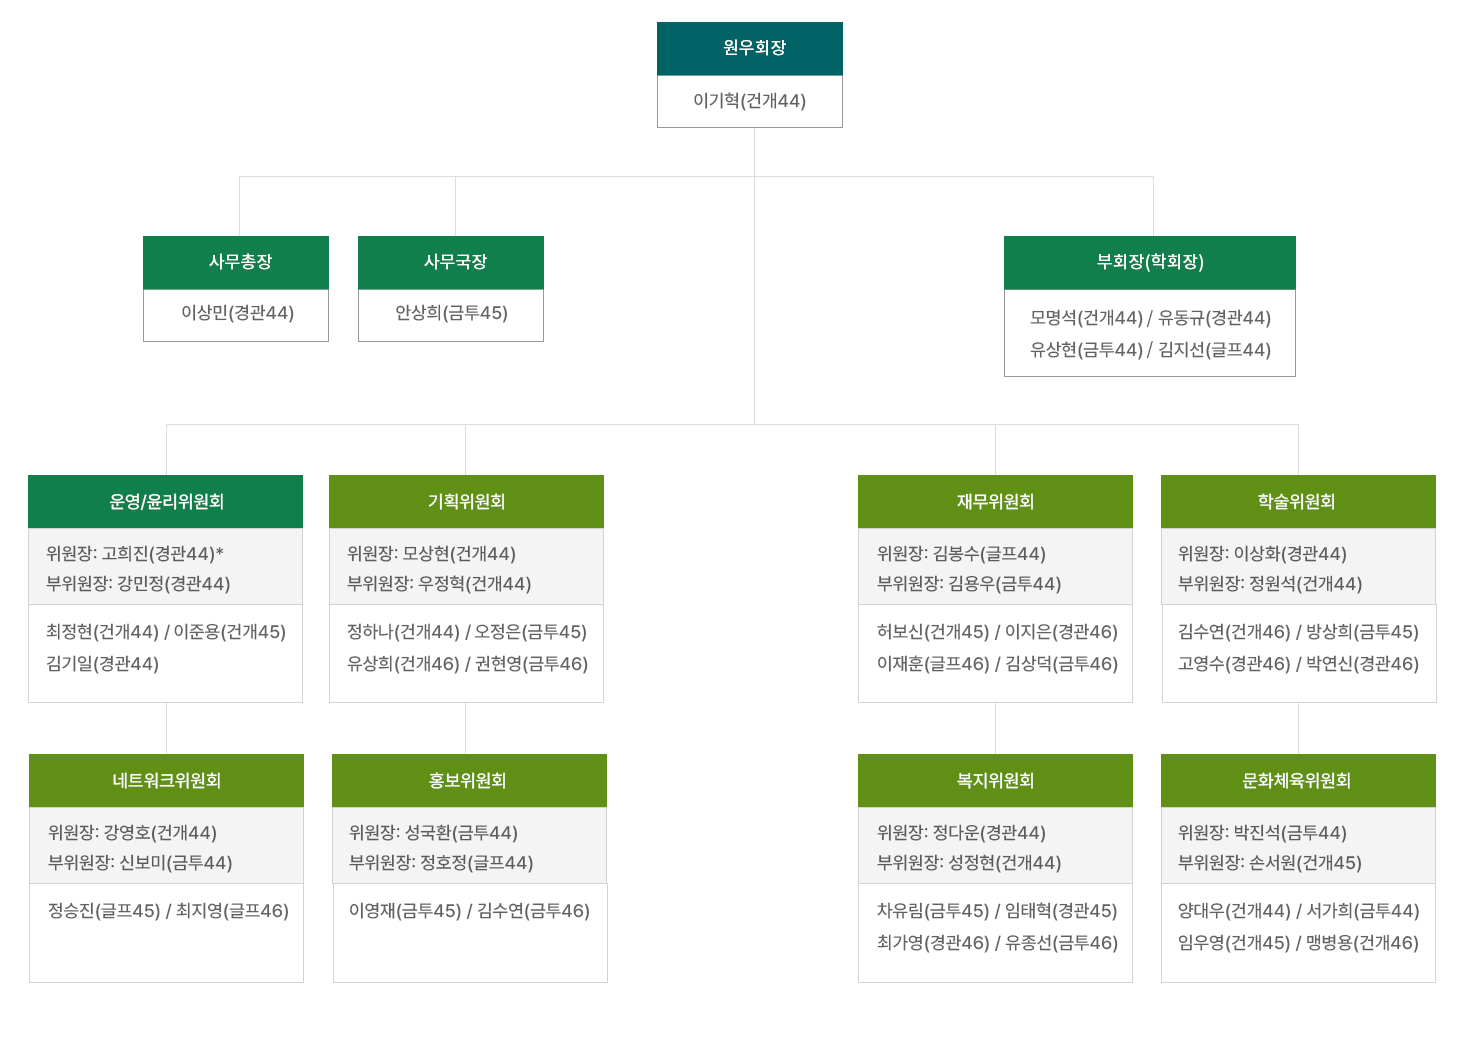Select 위원장: 정다운(경관44)
Image resolution: width=1465 pixels, height=1048 pixels.
[961, 833]
